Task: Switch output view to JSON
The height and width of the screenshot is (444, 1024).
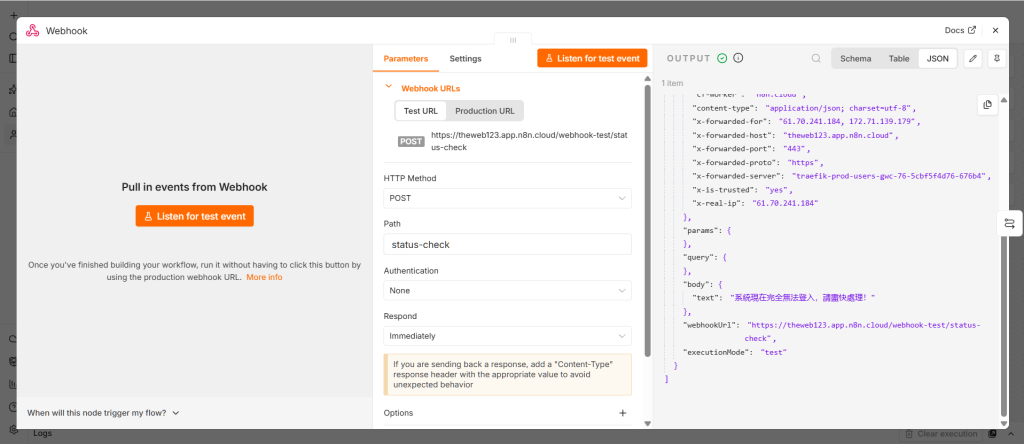Action: pos(938,58)
